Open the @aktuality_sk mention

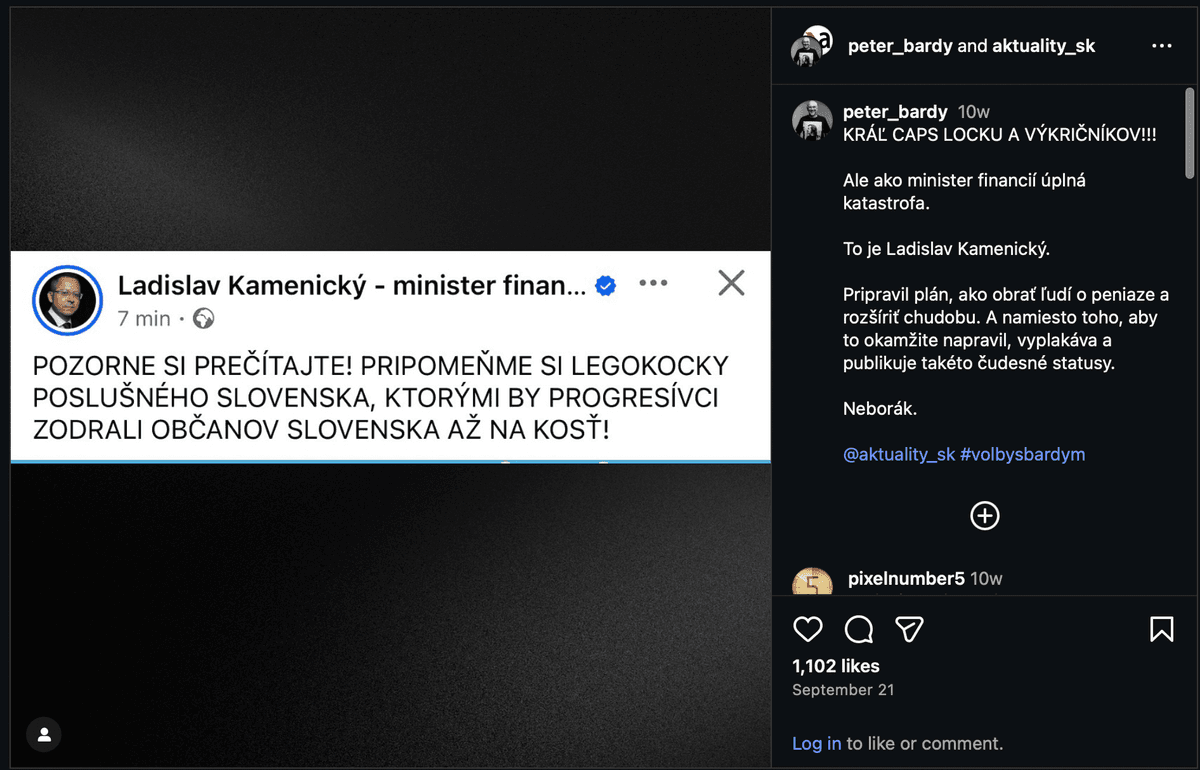(899, 454)
